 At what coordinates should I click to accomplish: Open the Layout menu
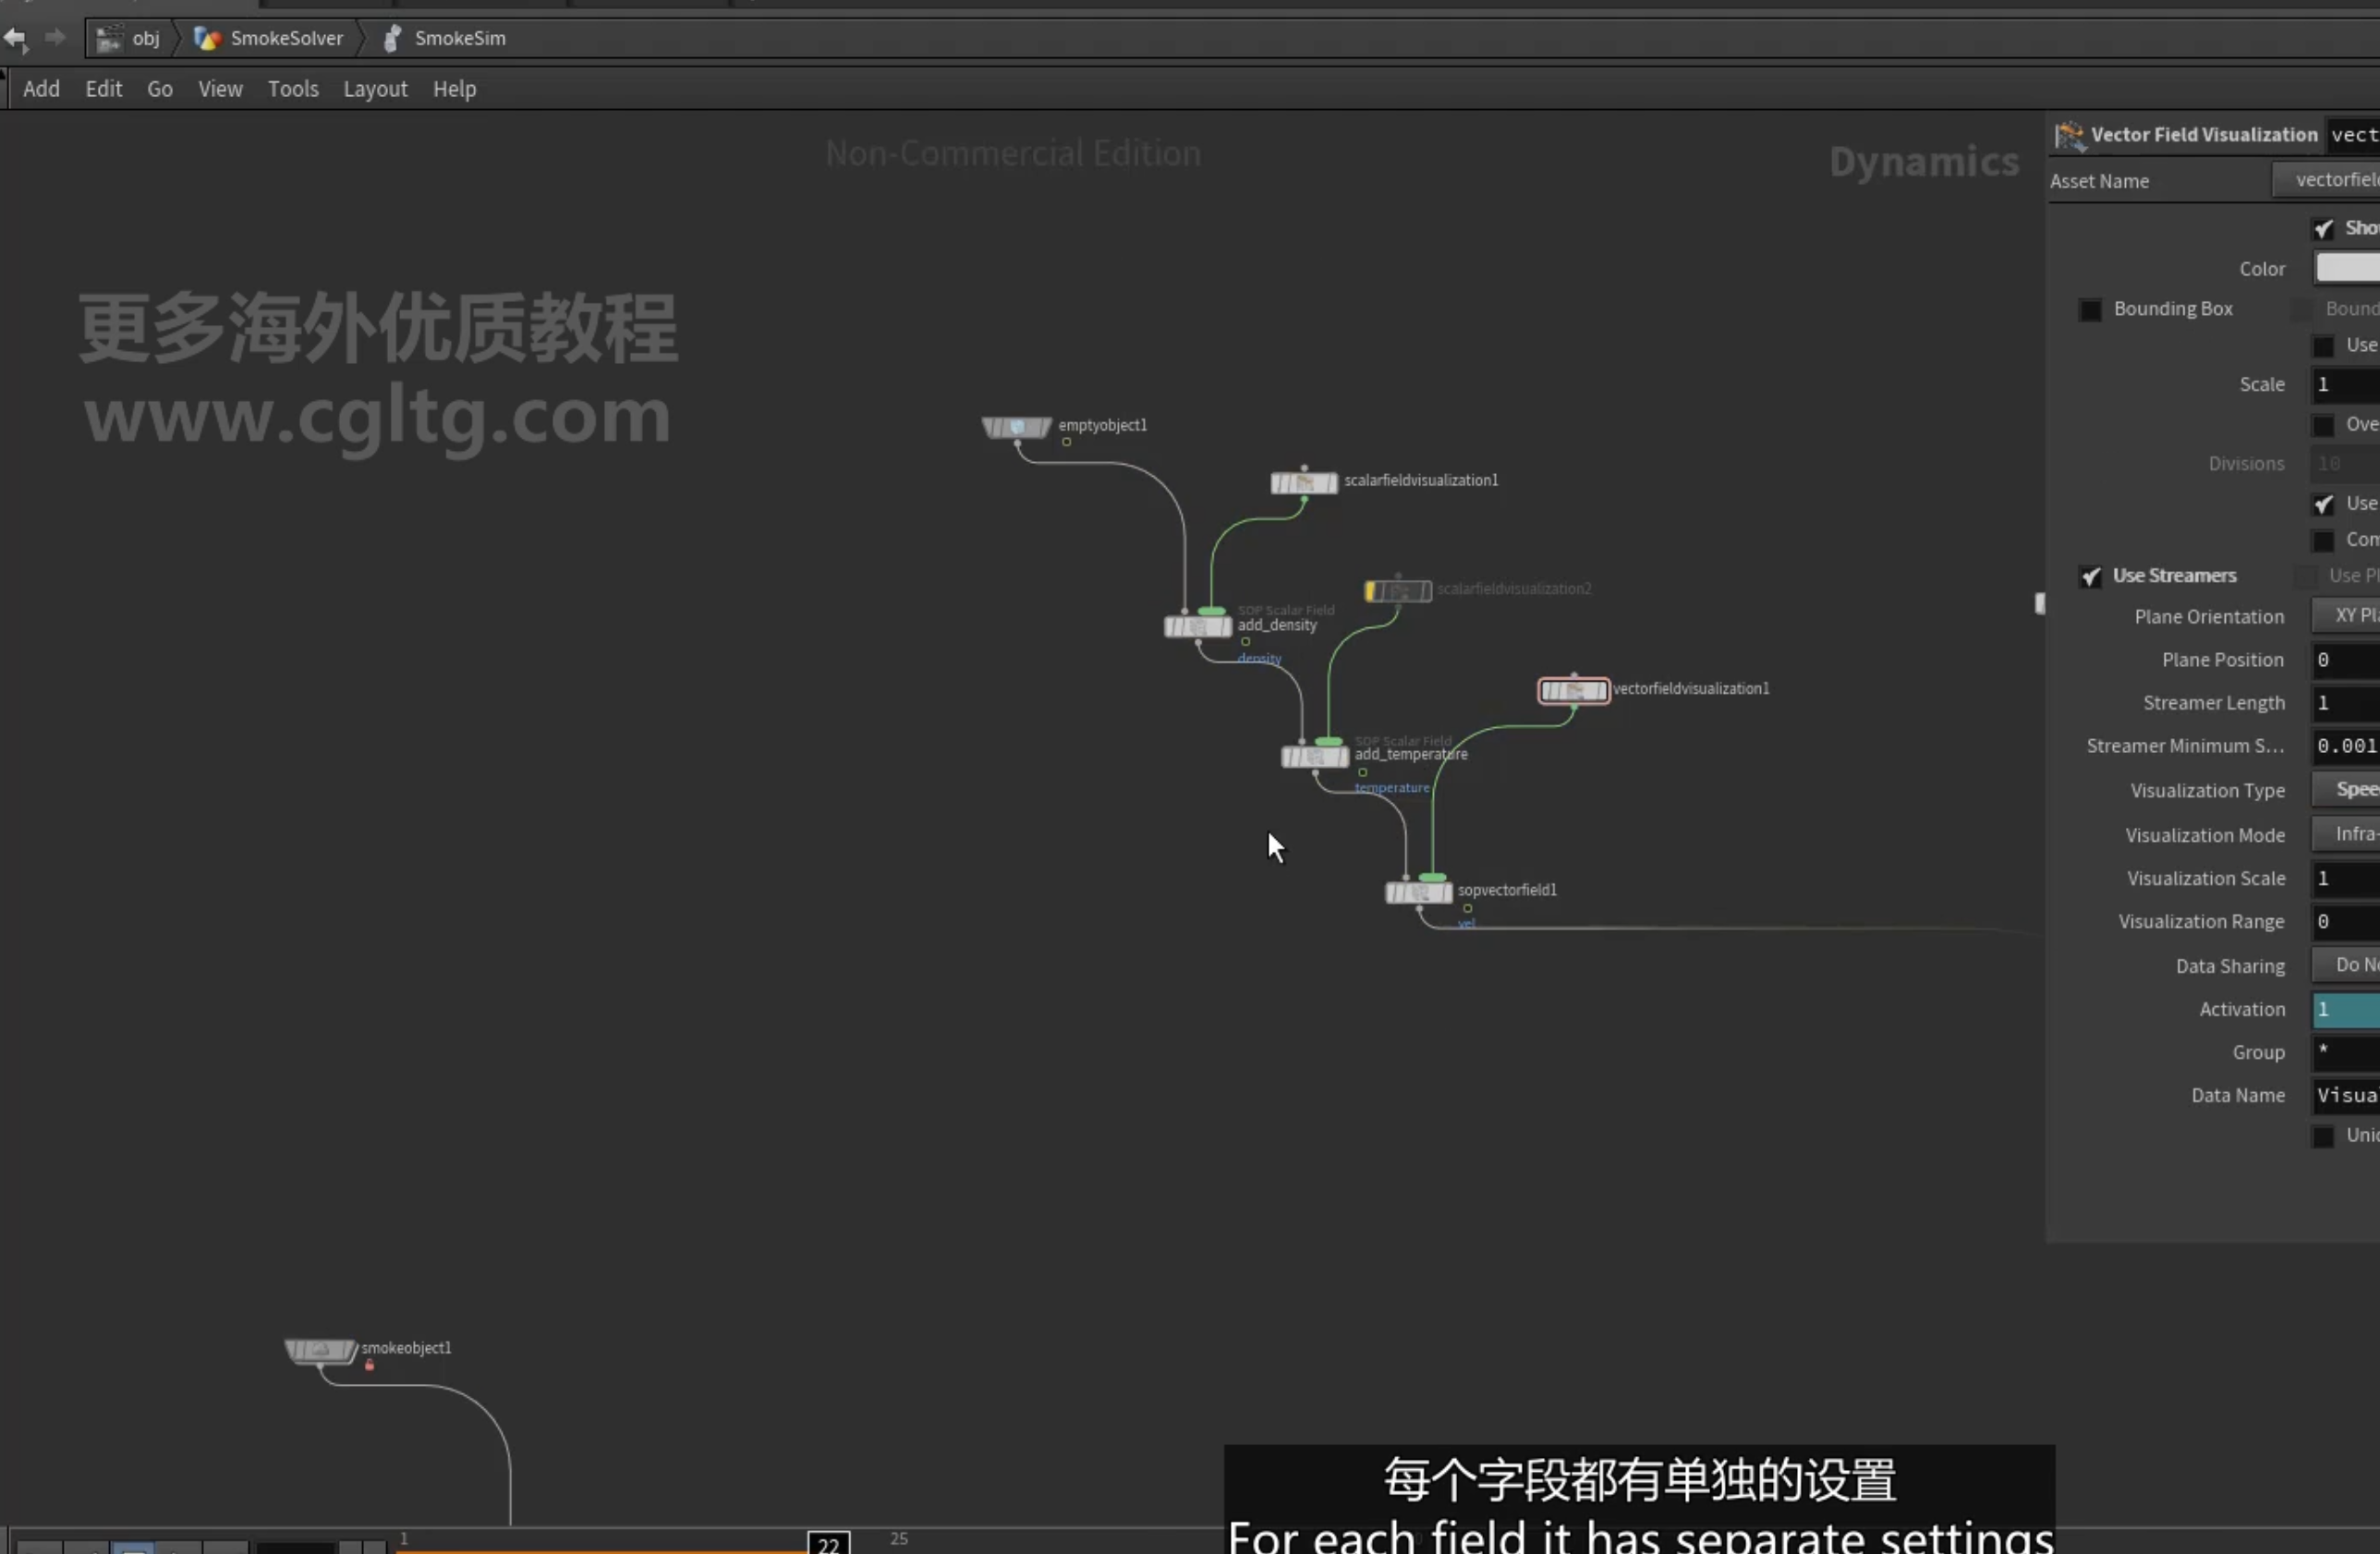376,89
